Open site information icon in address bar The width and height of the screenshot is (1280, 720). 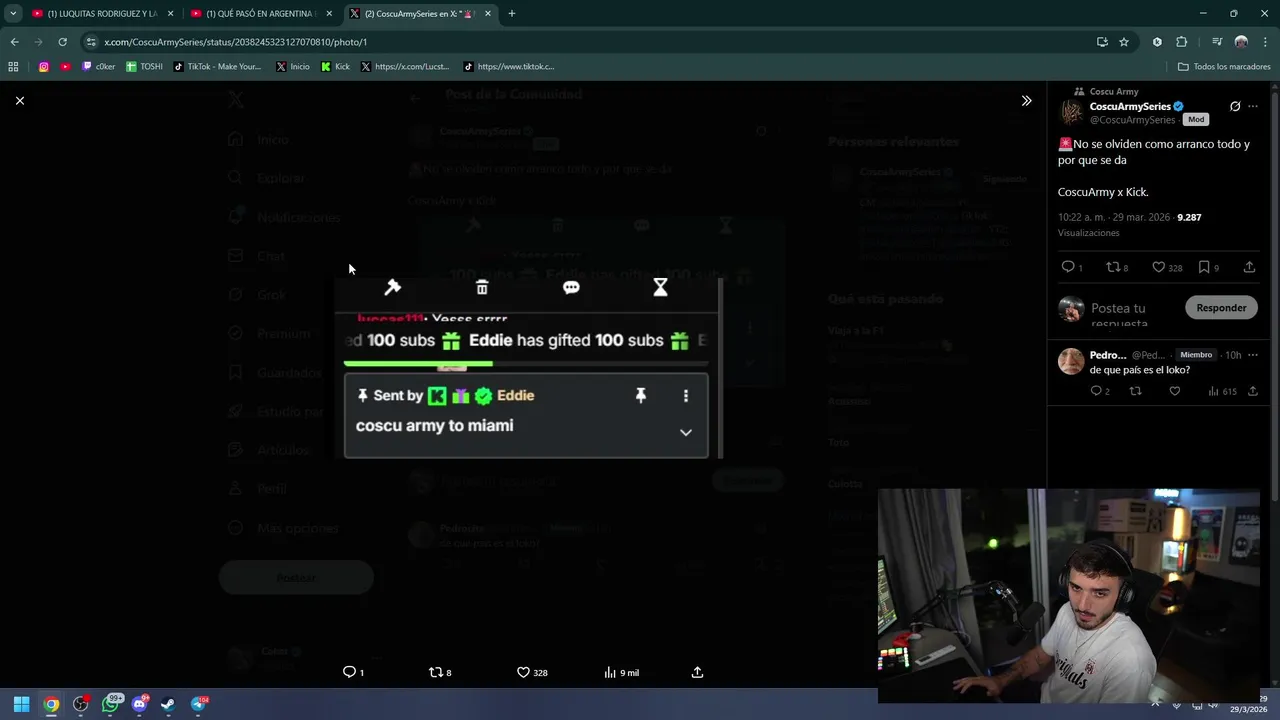92,42
